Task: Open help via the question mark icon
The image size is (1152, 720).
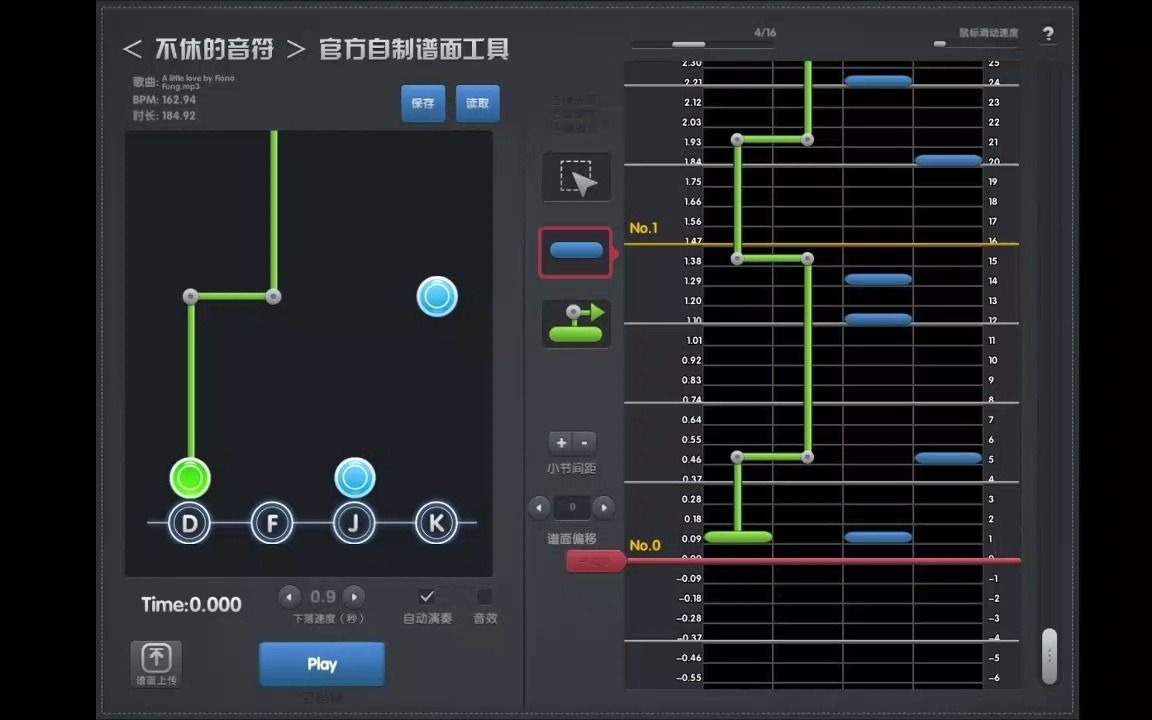Action: (1048, 34)
